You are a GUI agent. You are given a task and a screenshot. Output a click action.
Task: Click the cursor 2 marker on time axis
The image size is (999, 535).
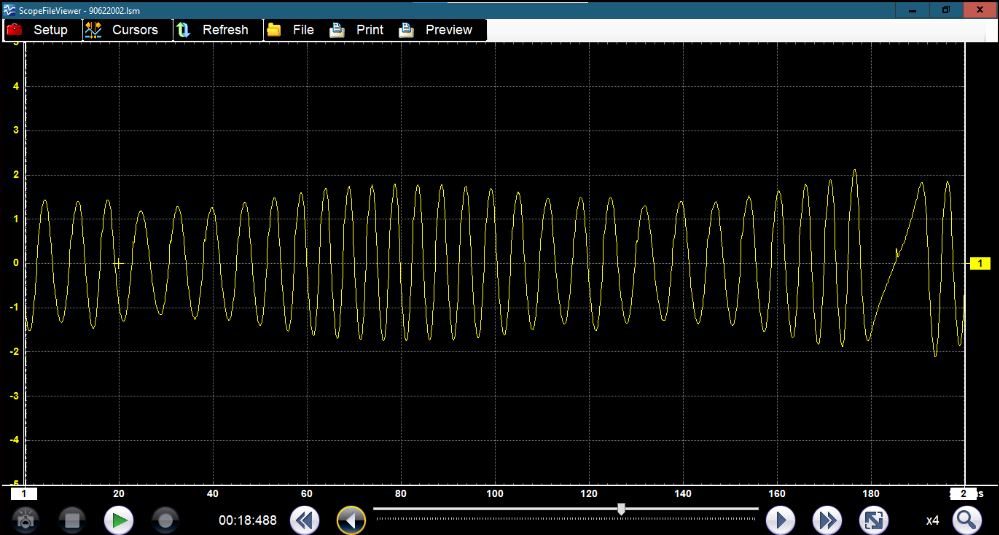pyautogui.click(x=963, y=493)
